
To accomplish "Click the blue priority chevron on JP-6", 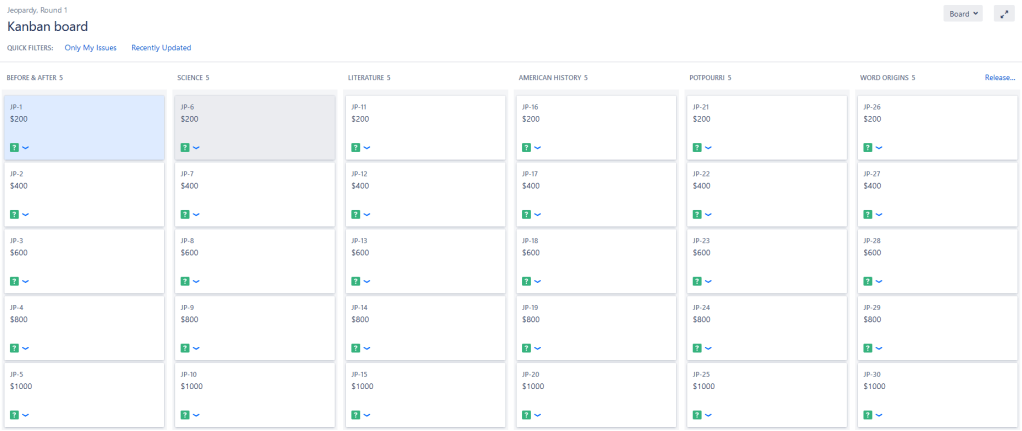I will [196, 147].
